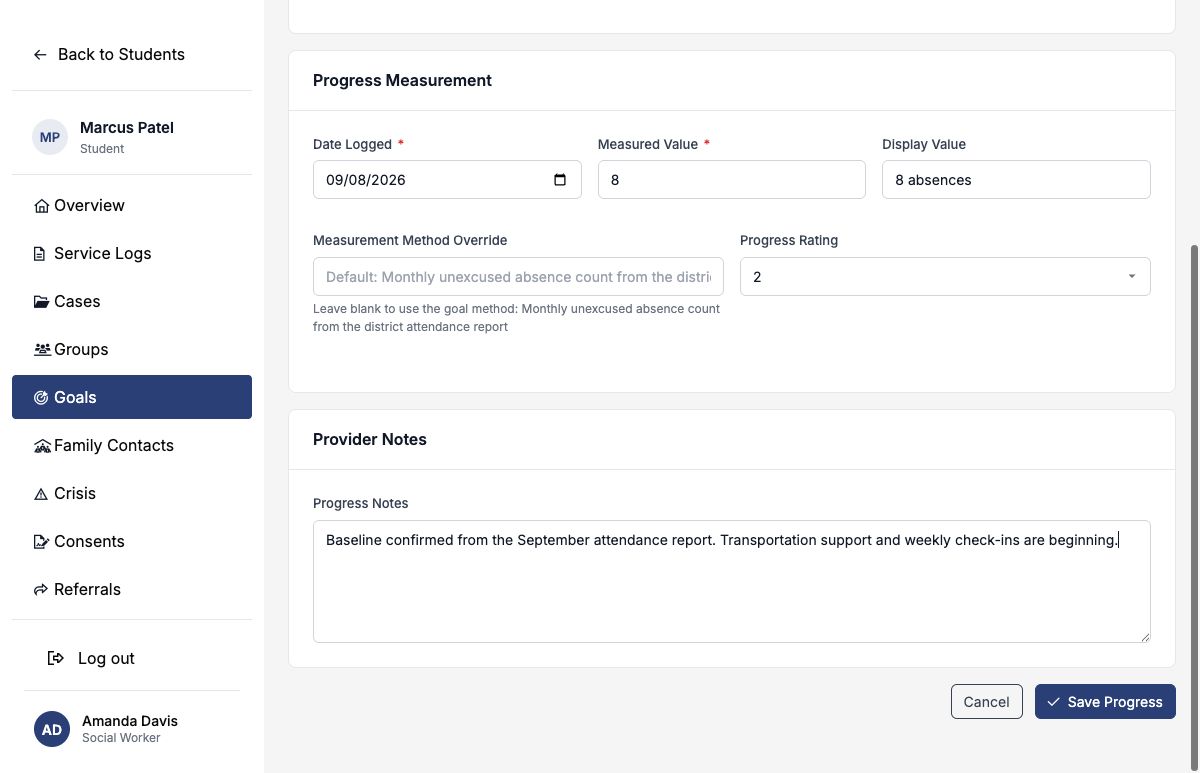The height and width of the screenshot is (773, 1200).
Task: Click the textarea resize handle corner
Action: point(1145,637)
